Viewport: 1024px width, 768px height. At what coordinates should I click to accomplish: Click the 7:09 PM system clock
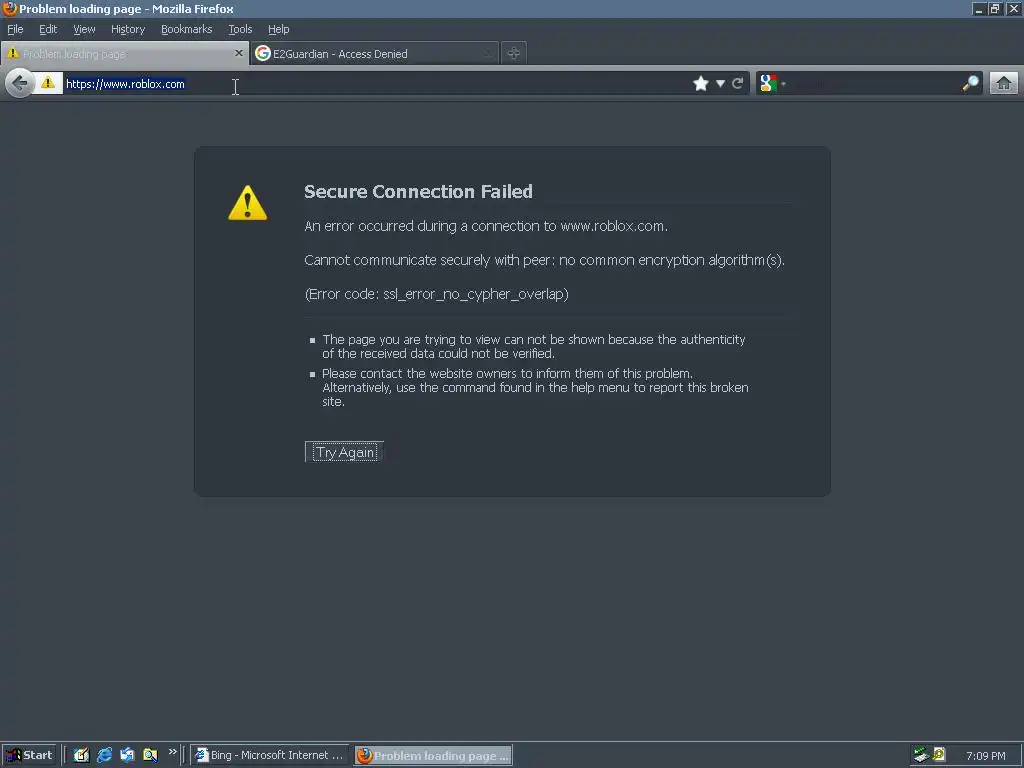coord(985,756)
